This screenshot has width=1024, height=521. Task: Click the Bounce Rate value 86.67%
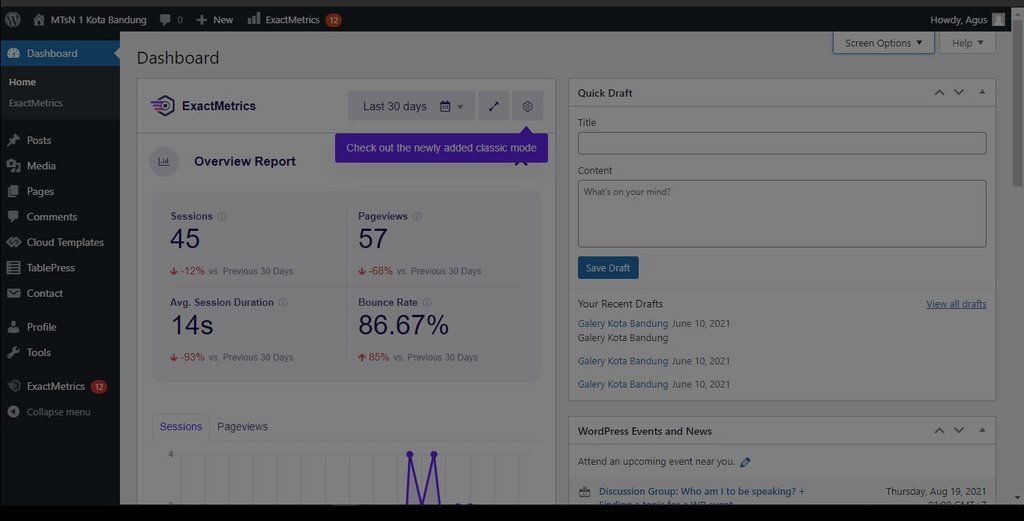pos(403,325)
